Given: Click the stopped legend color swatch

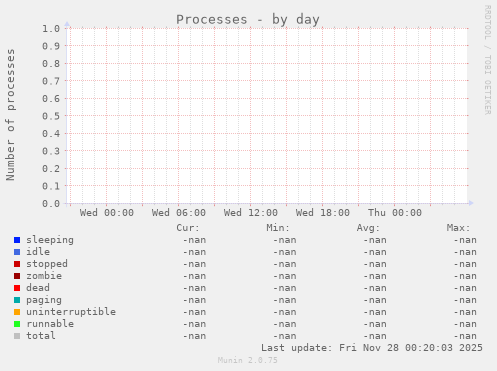Looking at the screenshot, I should [x=17, y=264].
